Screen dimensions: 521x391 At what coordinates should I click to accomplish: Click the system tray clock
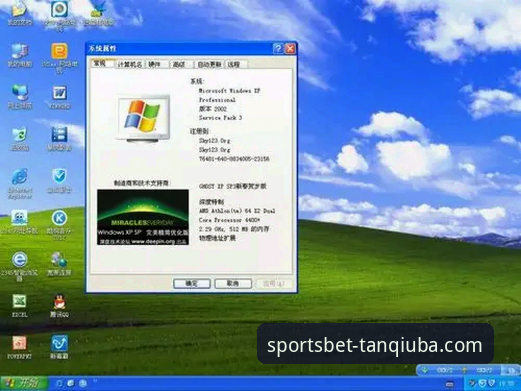[507, 384]
